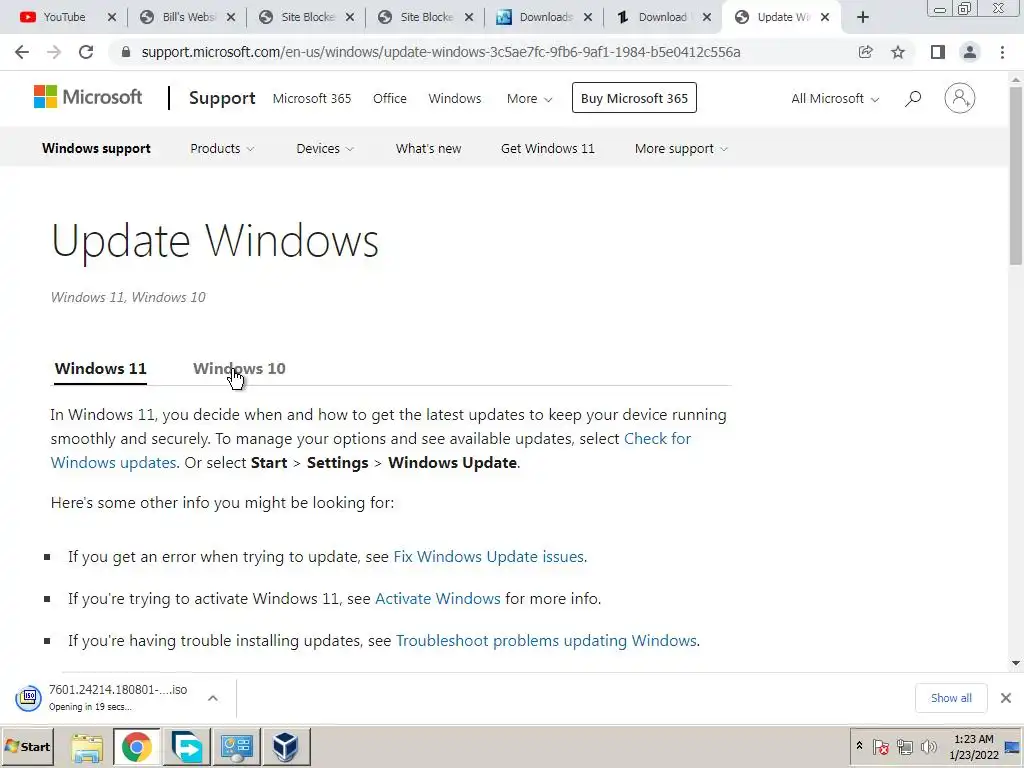Open Microsoft 365 in the header nav
The image size is (1024, 768).
(312, 99)
